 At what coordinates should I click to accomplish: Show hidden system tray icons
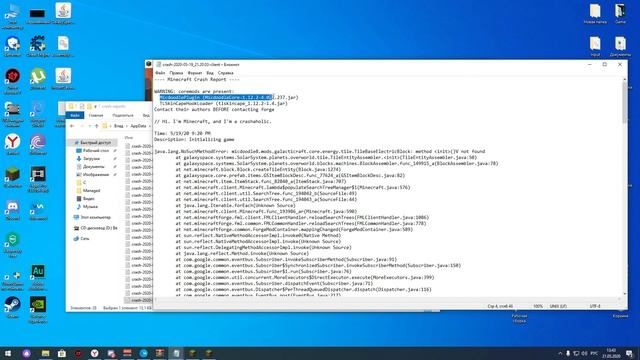560,353
